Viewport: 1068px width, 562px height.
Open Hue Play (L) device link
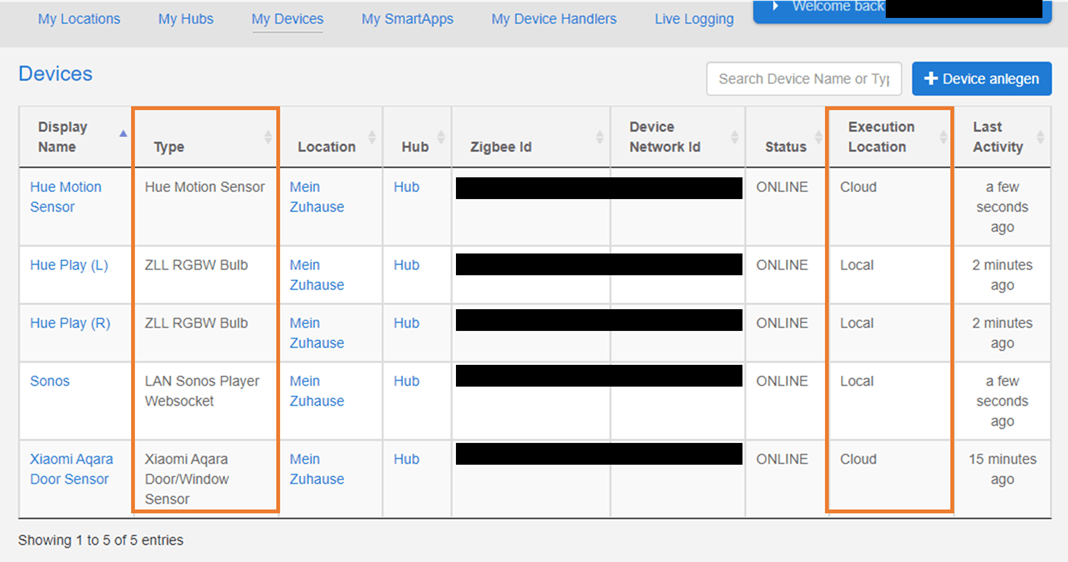(69, 265)
